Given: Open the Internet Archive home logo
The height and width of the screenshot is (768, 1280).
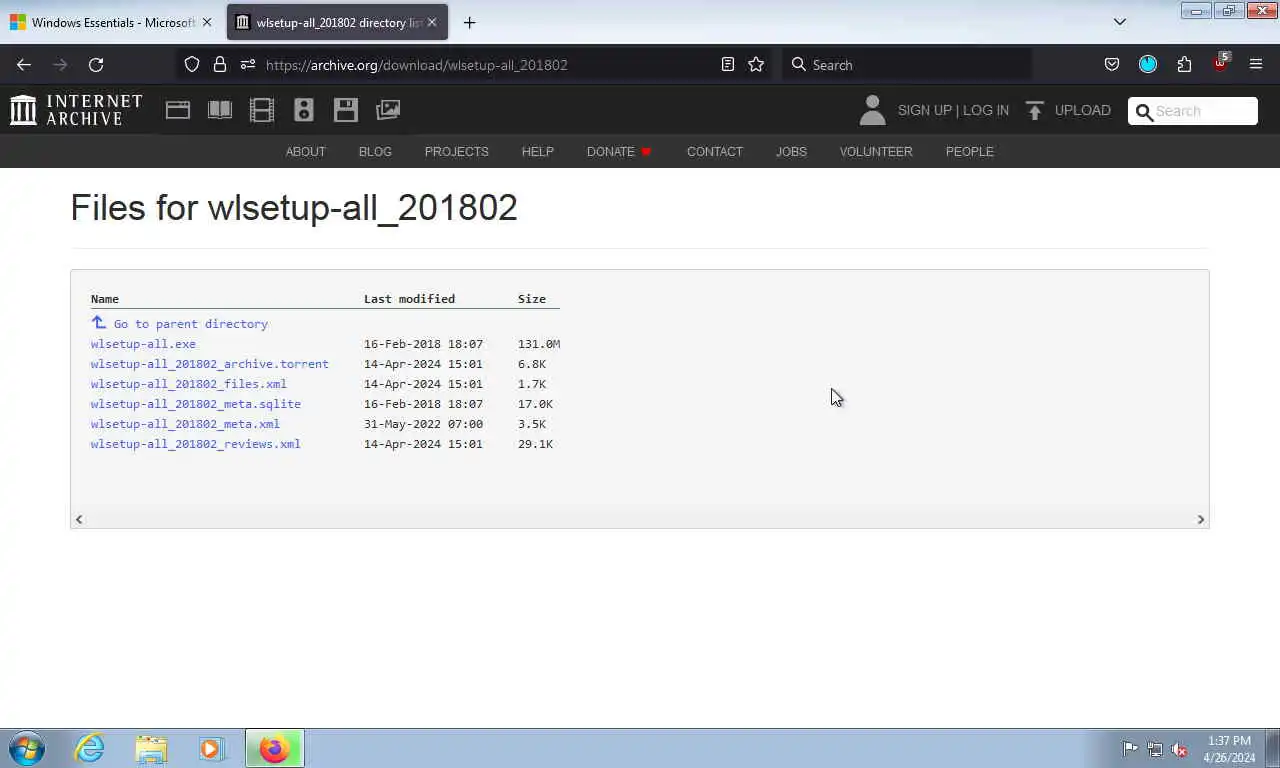Looking at the screenshot, I should [76, 110].
